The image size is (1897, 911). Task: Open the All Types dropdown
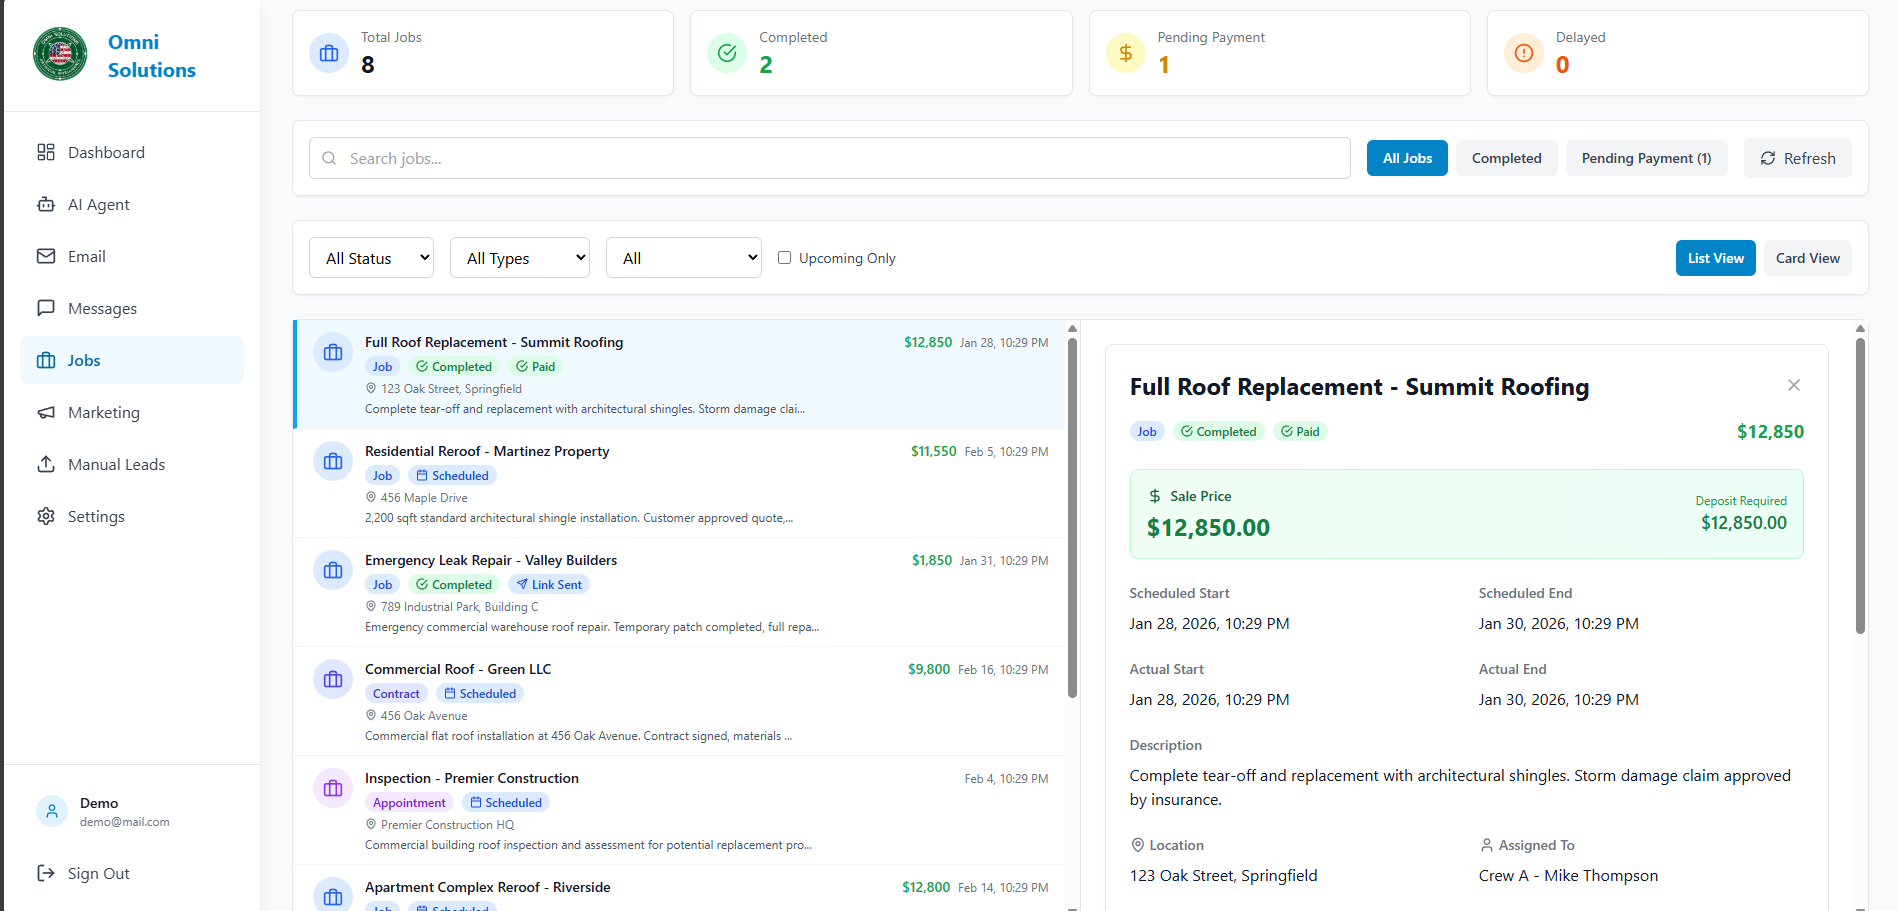point(519,258)
